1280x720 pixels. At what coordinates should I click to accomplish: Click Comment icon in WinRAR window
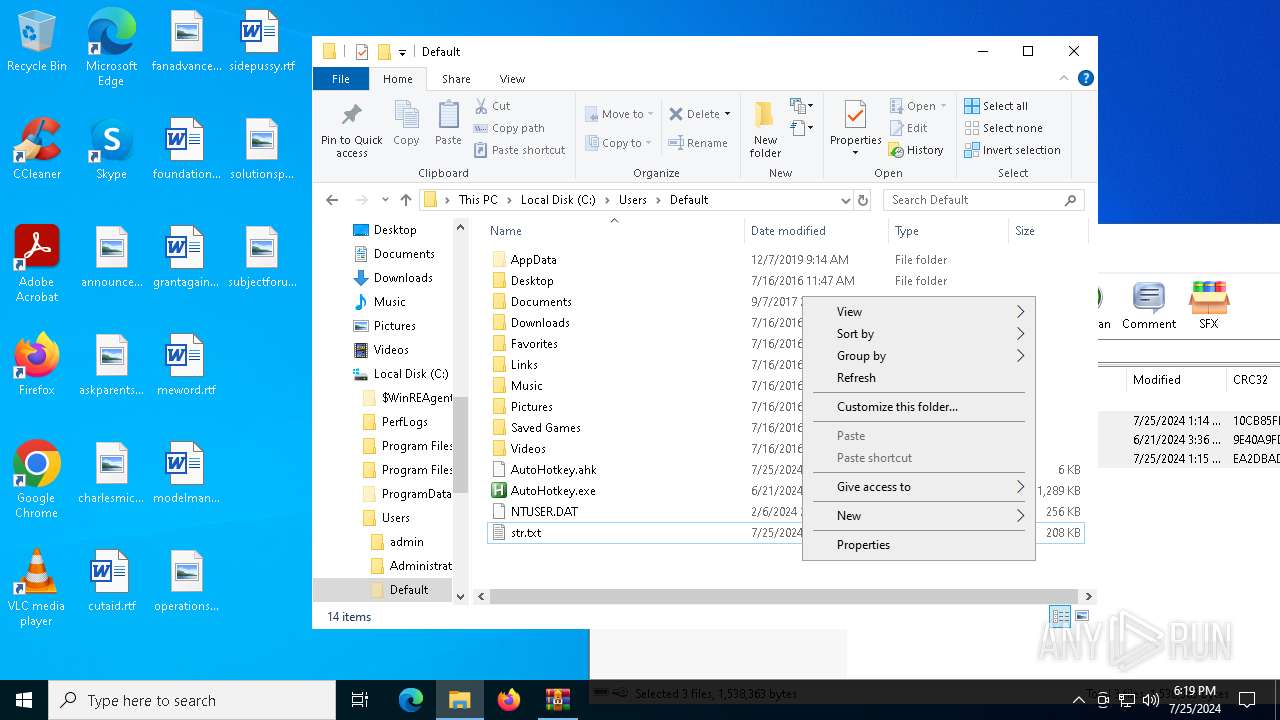pos(1148,306)
